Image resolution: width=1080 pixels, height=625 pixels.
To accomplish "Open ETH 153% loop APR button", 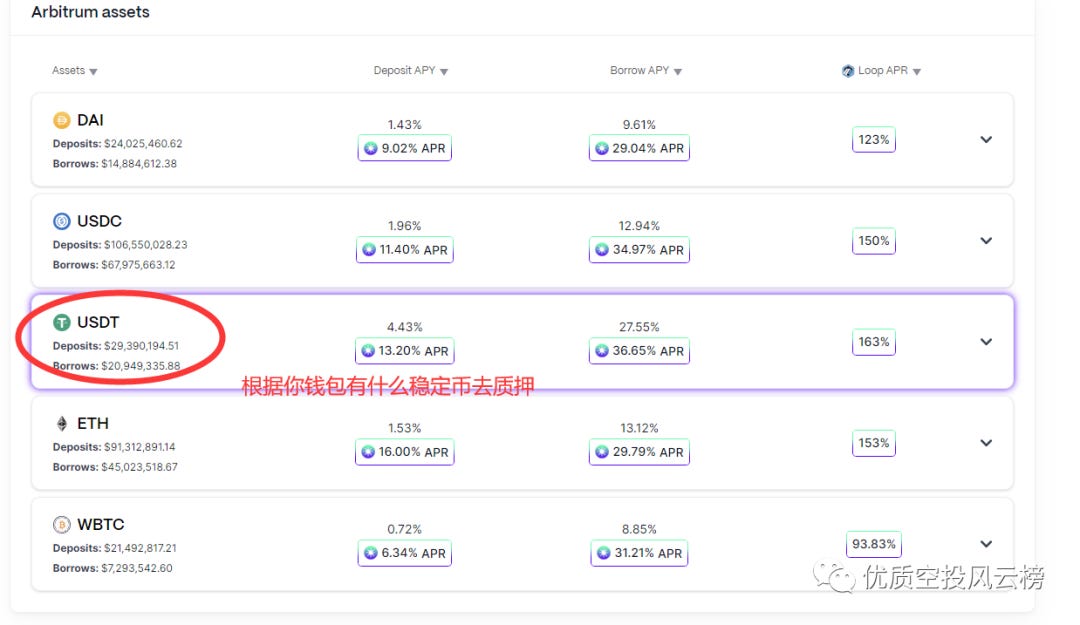I will (x=873, y=443).
